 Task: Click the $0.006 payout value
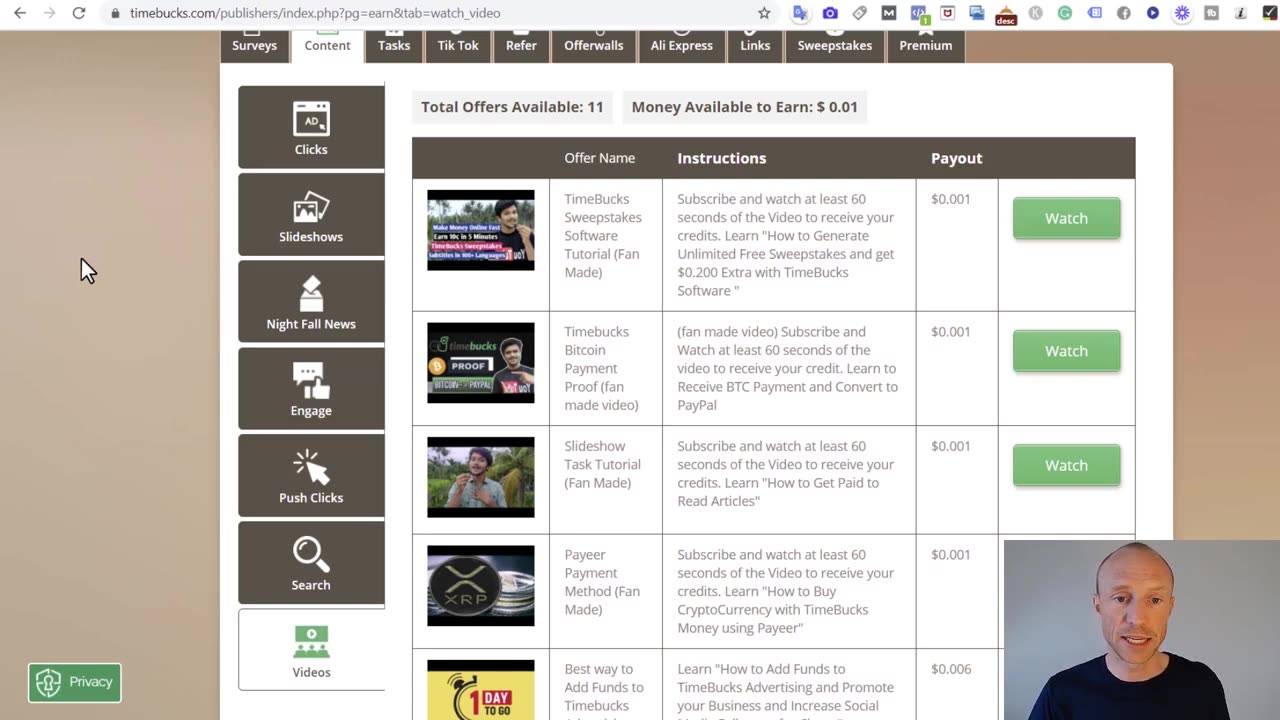[951, 669]
